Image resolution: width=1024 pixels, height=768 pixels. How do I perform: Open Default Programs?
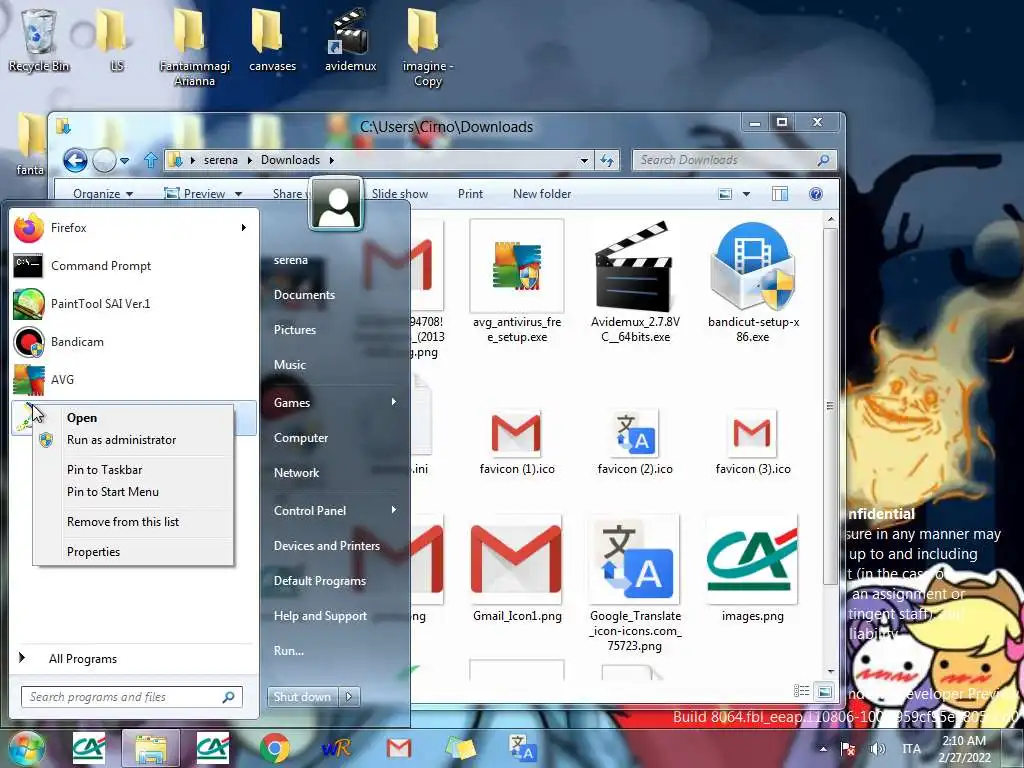click(x=319, y=581)
